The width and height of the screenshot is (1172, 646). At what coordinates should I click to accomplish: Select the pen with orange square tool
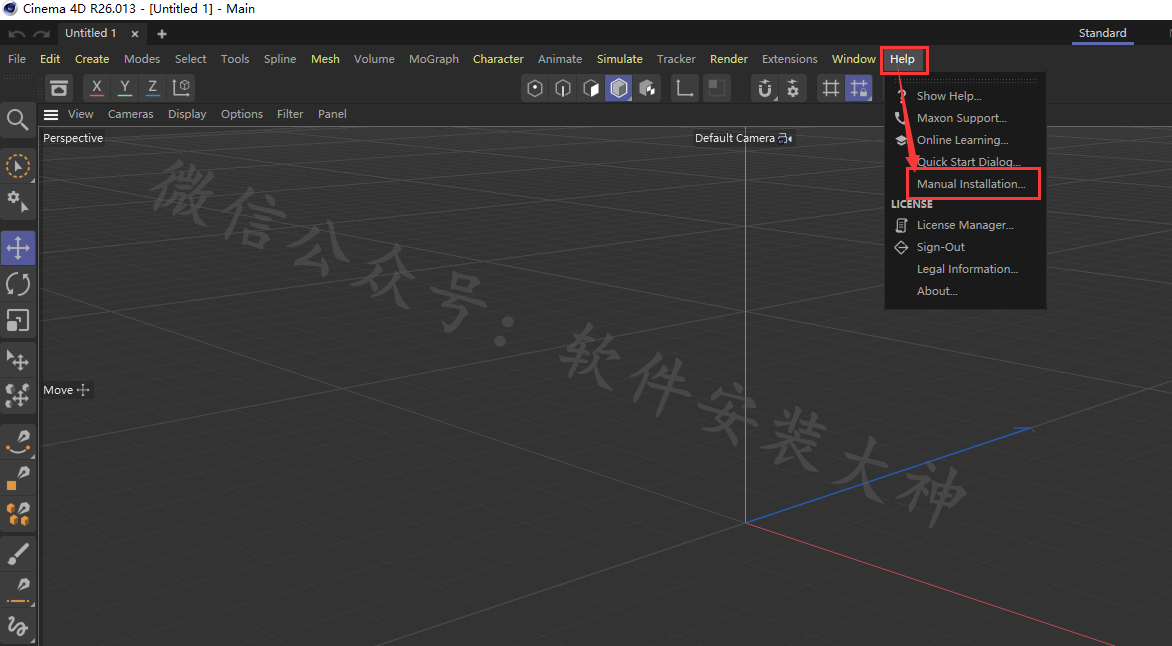18,478
